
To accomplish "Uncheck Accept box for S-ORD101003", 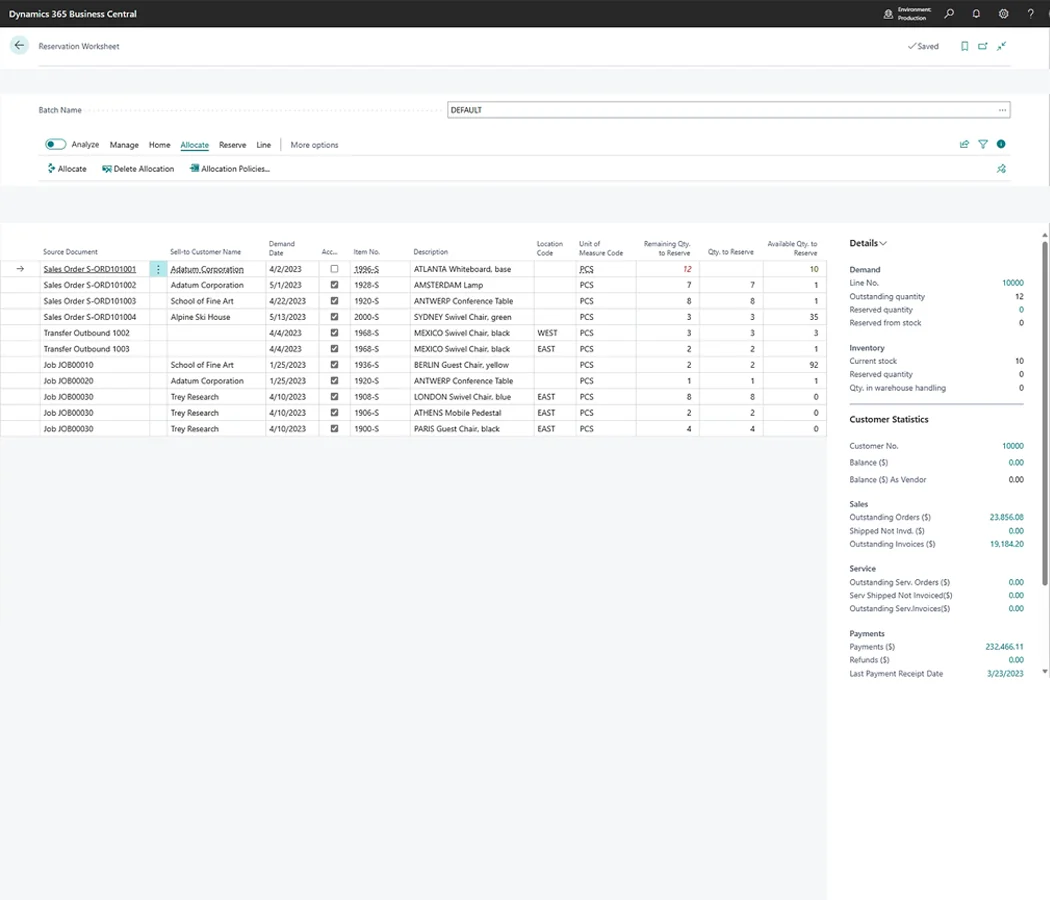I will click(334, 301).
